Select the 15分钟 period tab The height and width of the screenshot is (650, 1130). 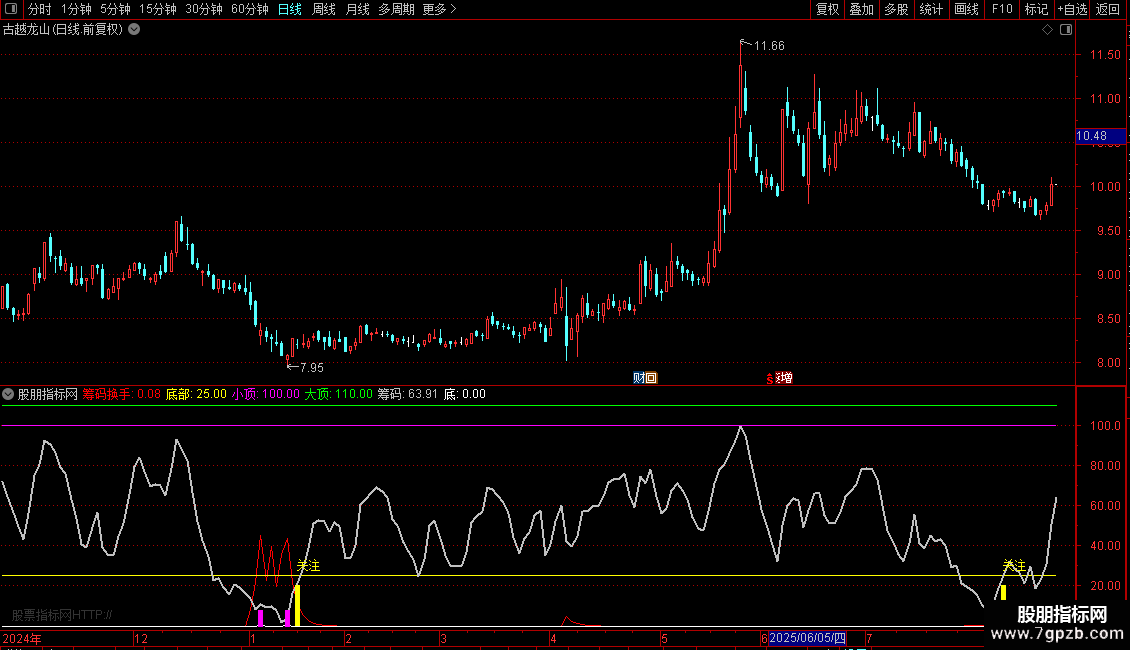(158, 9)
